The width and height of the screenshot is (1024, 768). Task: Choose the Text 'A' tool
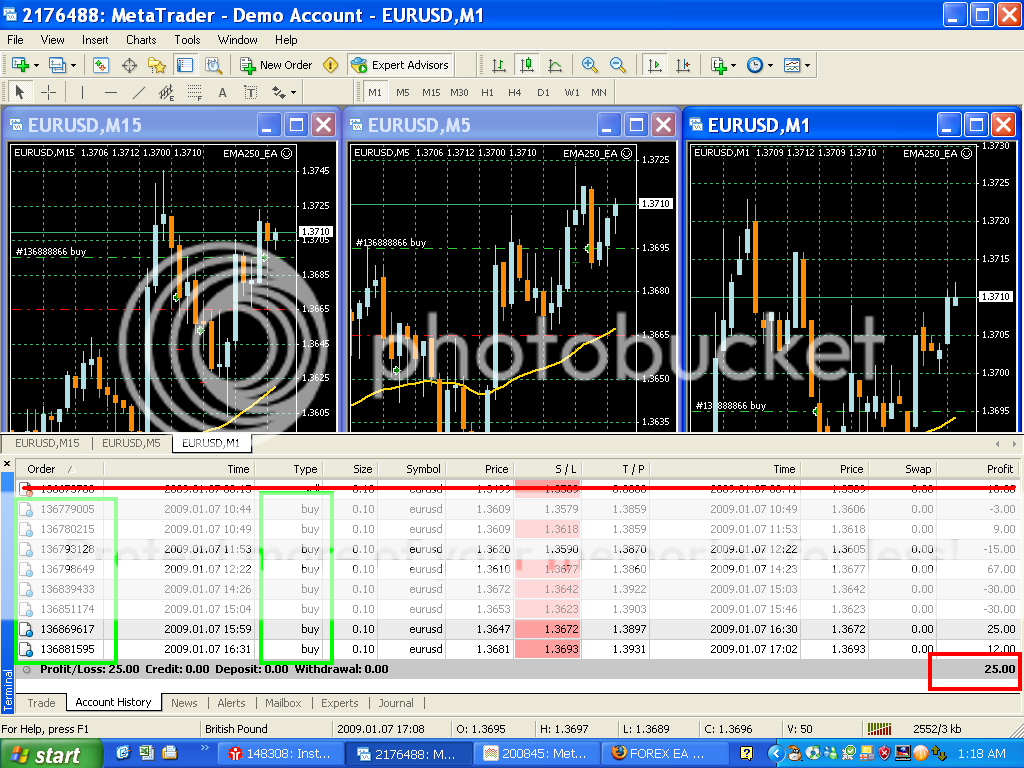click(222, 92)
